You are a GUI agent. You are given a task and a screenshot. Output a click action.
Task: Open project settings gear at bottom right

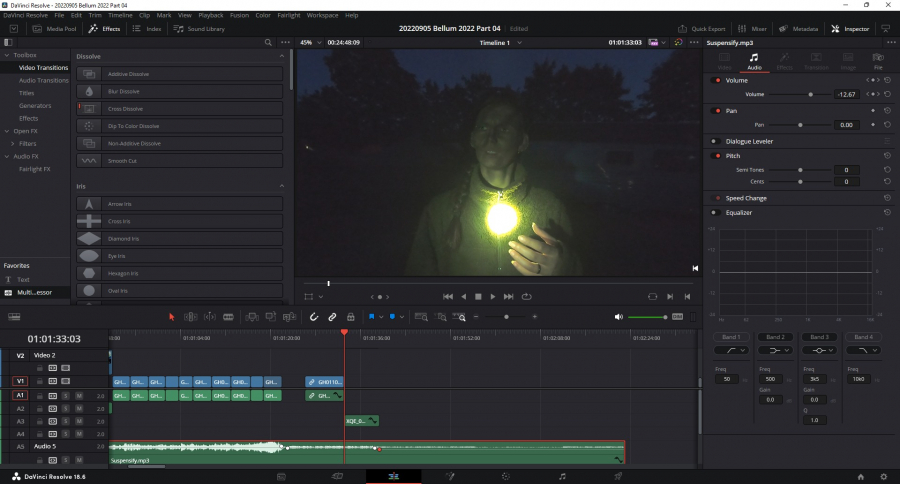tap(883, 476)
